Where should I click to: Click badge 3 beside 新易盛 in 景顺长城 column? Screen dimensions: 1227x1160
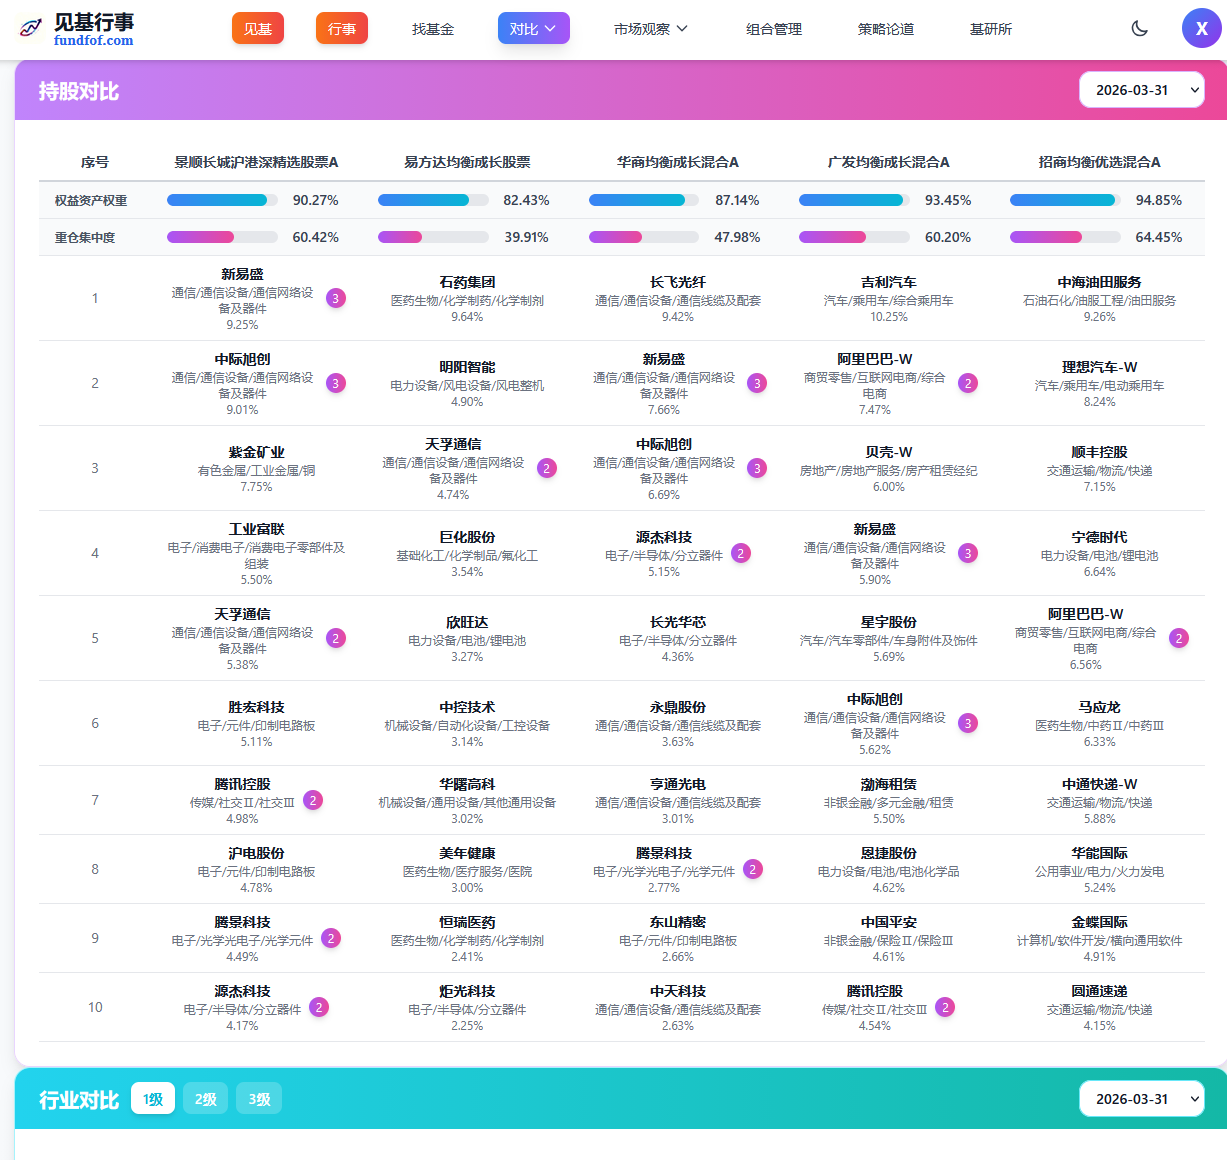[x=336, y=298]
